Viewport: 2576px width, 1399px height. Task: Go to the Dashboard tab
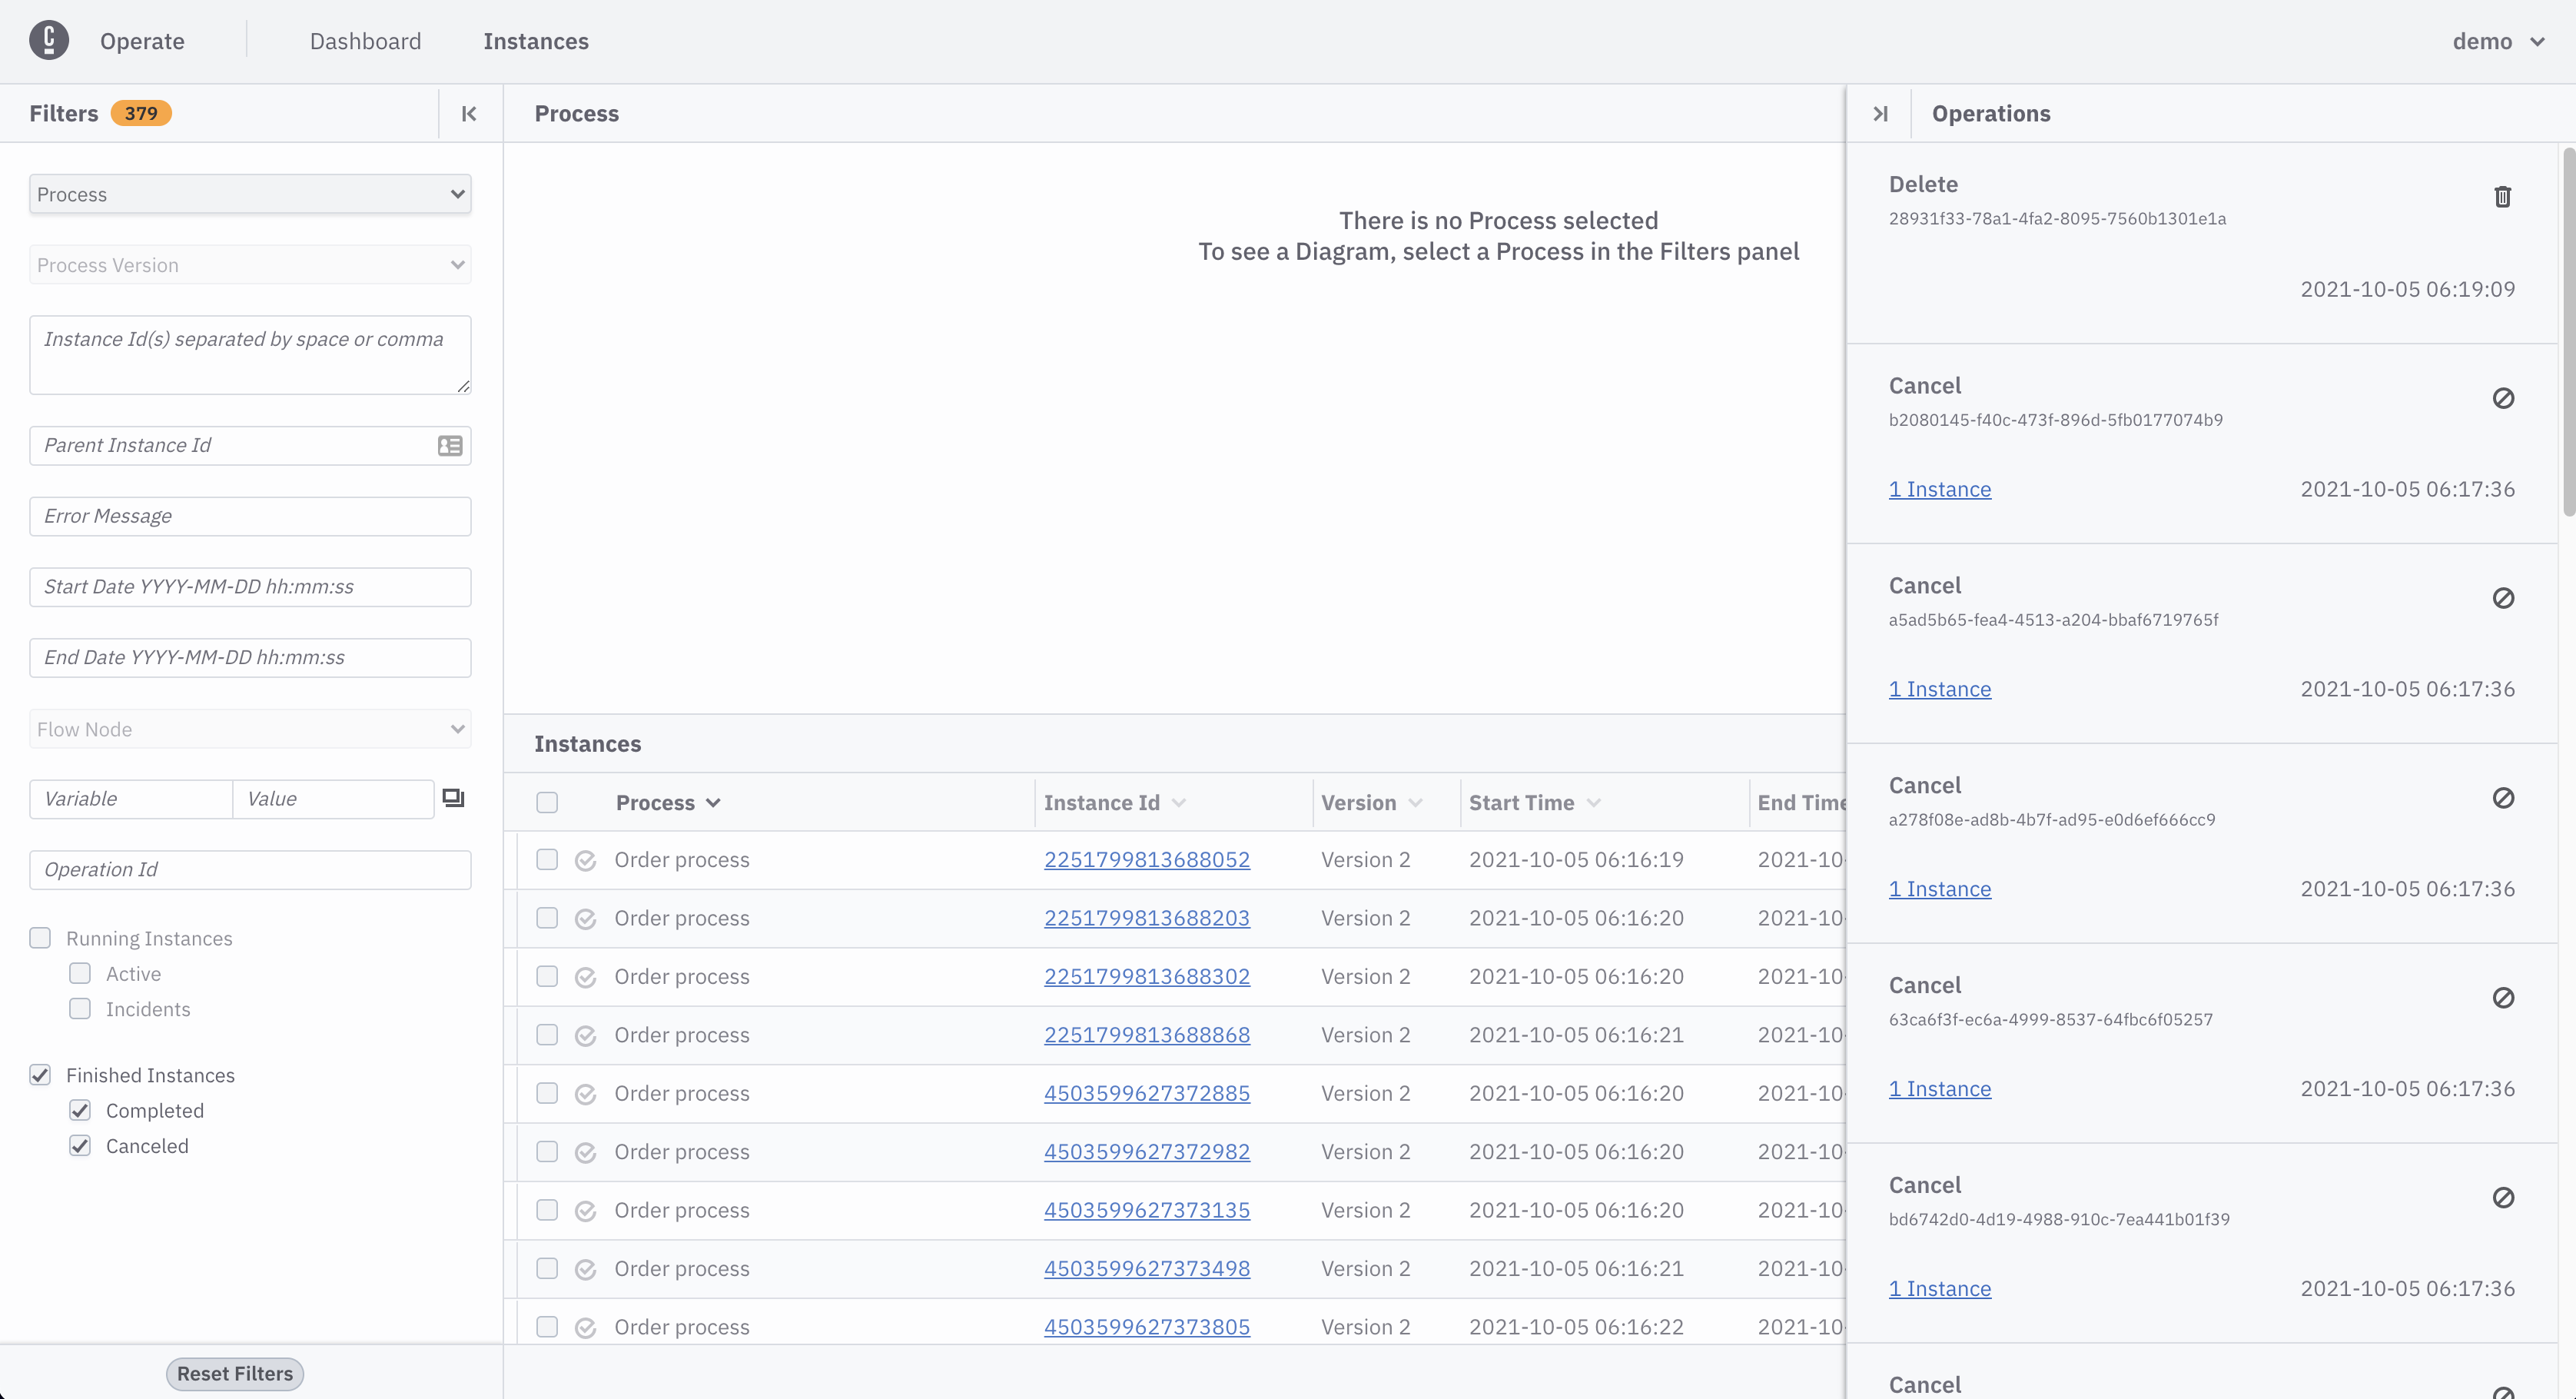click(365, 42)
